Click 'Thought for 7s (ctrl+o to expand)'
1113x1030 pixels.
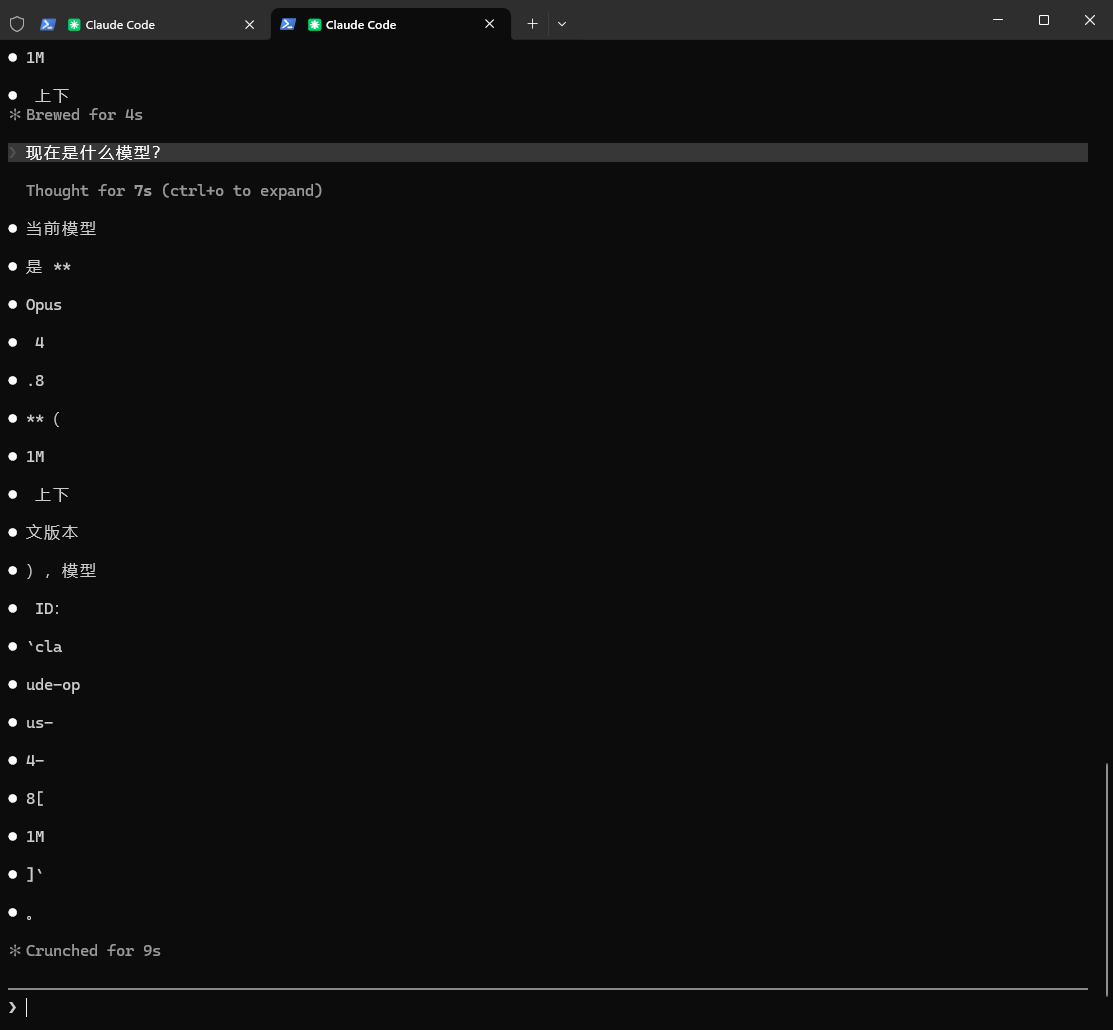click(x=175, y=191)
